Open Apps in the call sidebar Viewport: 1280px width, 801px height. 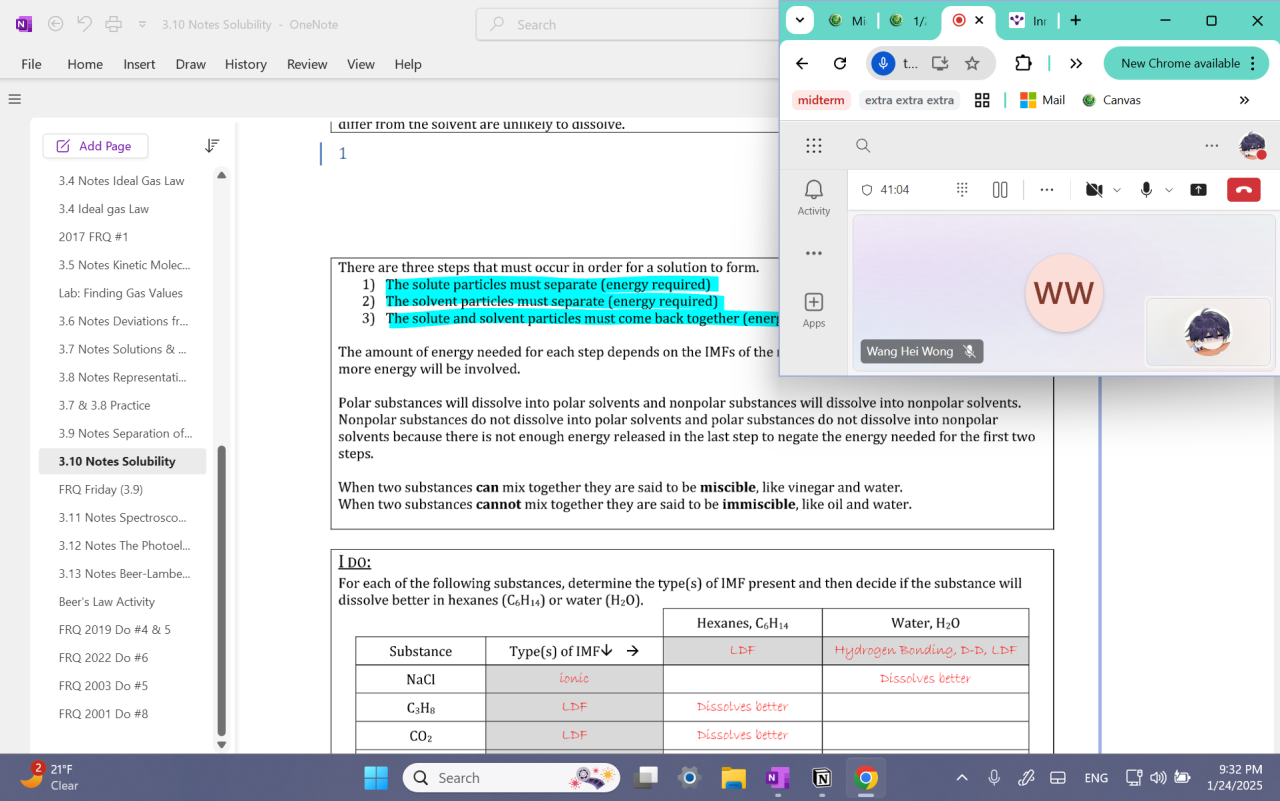click(x=814, y=309)
